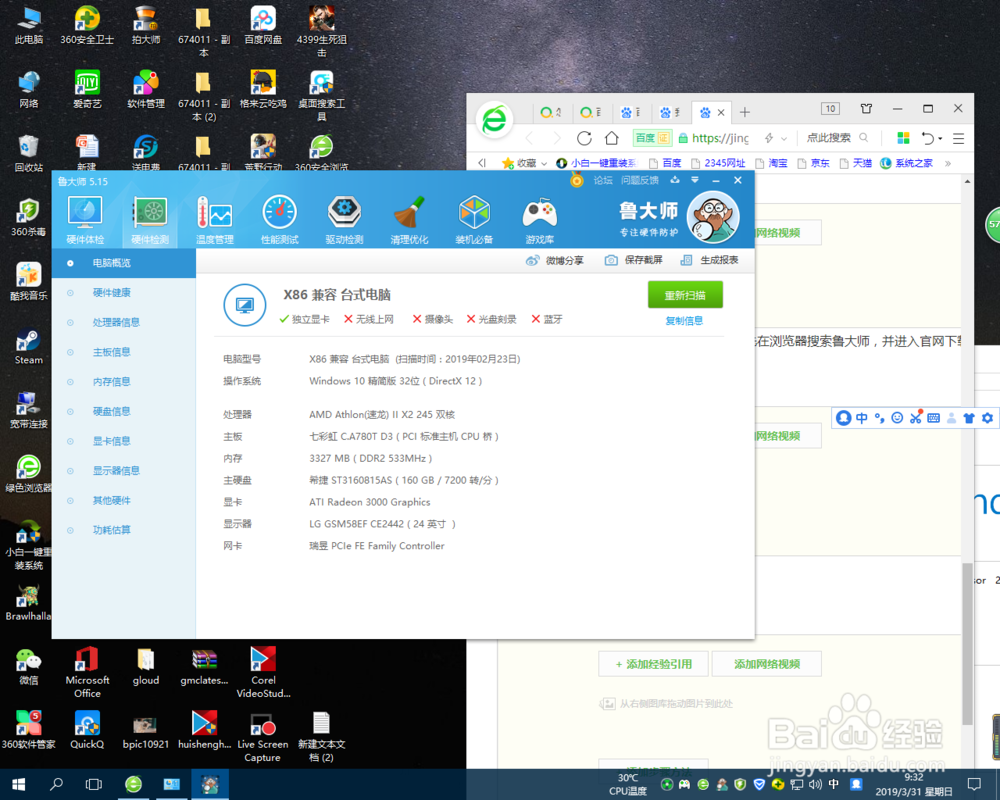This screenshot has width=1000, height=800.
Task: Open 淘宝 bookmark in browser
Action: (771, 163)
